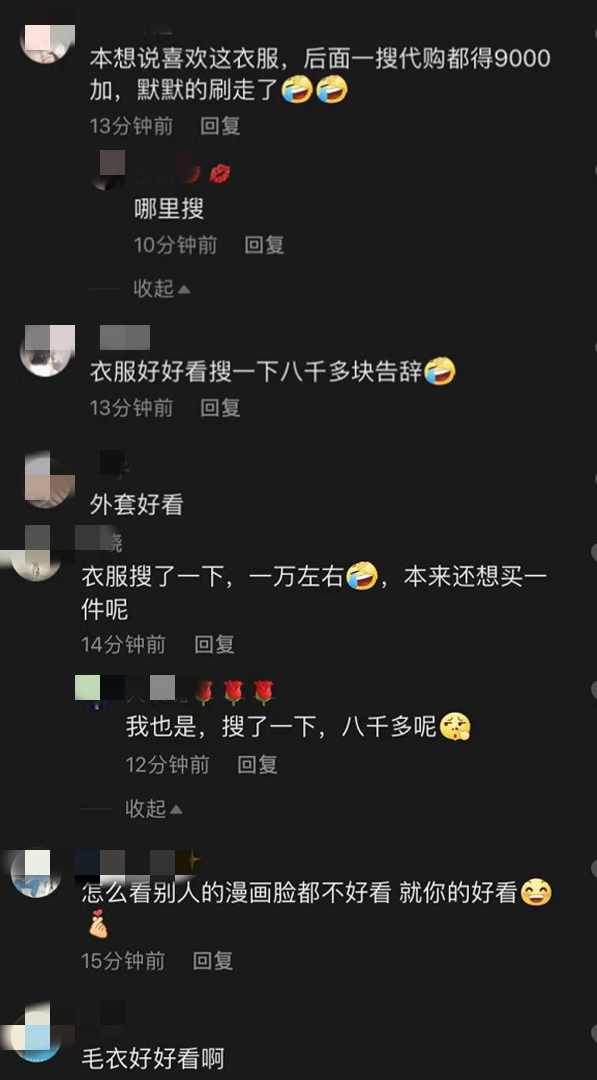Collapse replies under the 八千多呢 reply
This screenshot has height=1080, width=597.
154,808
